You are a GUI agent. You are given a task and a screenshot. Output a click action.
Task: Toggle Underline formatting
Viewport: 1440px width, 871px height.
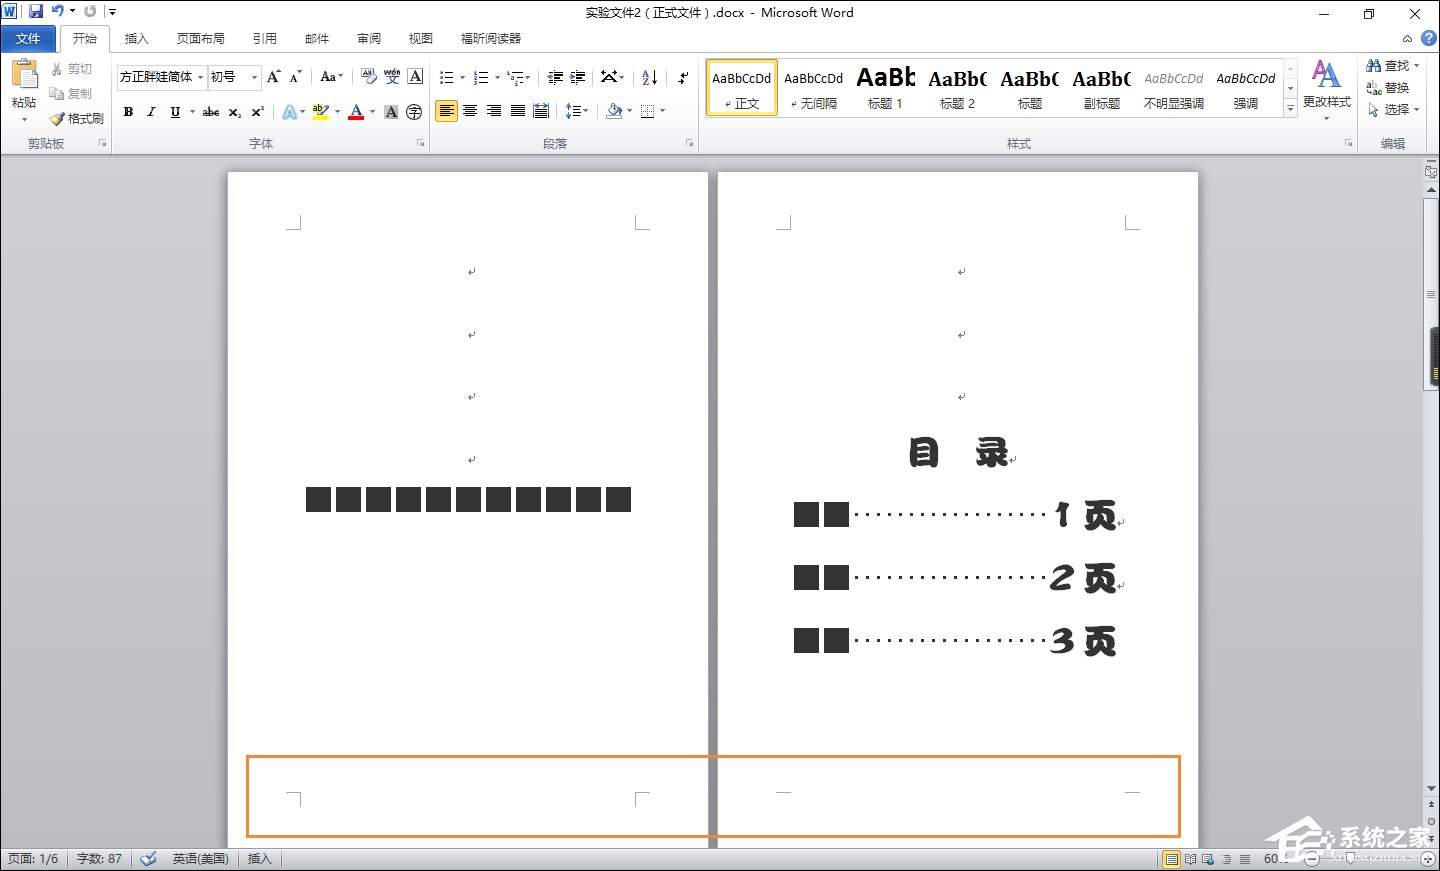click(x=175, y=112)
